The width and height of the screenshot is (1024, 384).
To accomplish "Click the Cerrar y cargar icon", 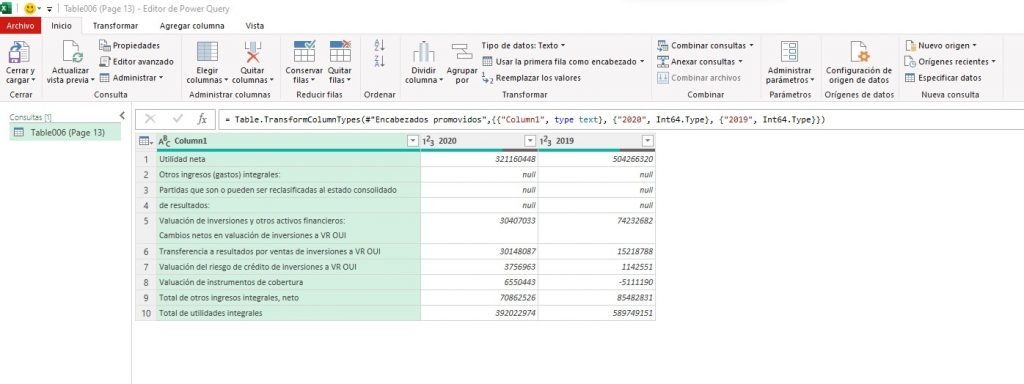I will [x=20, y=52].
